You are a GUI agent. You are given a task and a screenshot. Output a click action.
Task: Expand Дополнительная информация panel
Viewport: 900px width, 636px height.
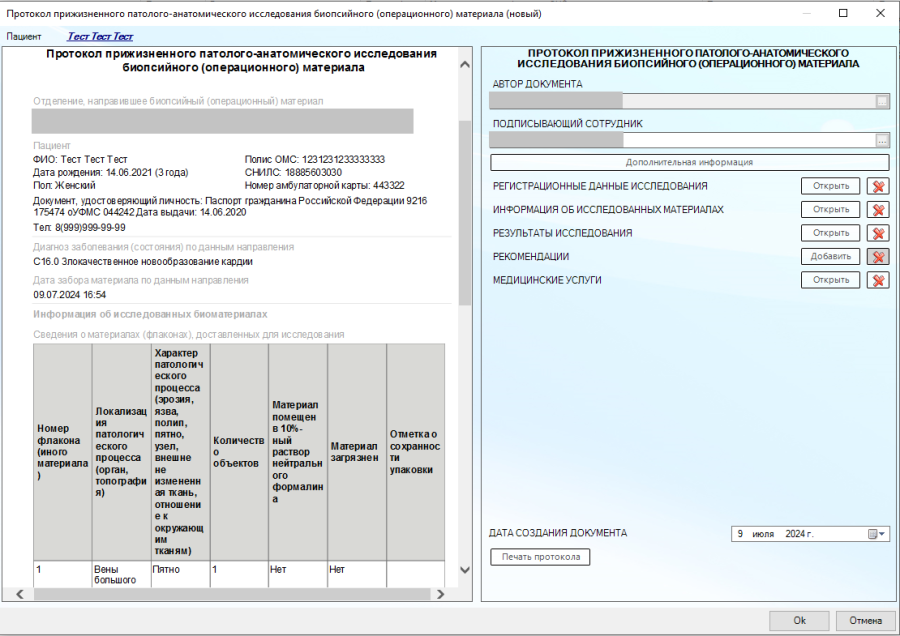(689, 162)
